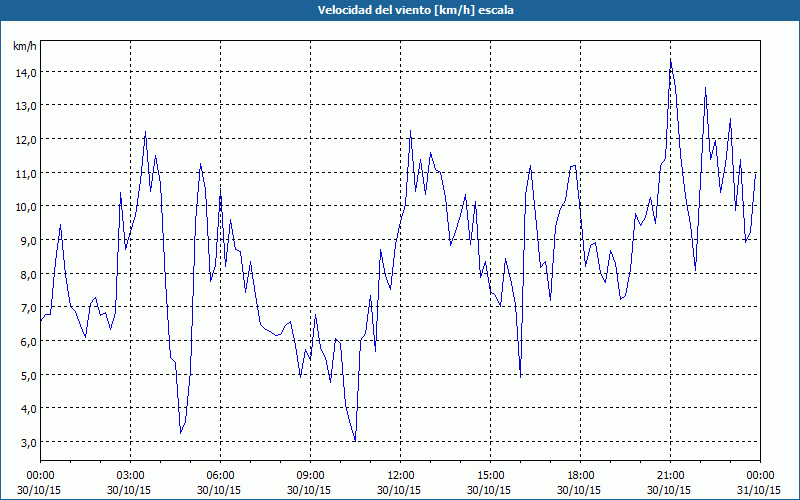Click the 12,0 y-axis label
Image resolution: width=800 pixels, height=500 pixels.
[x=26, y=140]
